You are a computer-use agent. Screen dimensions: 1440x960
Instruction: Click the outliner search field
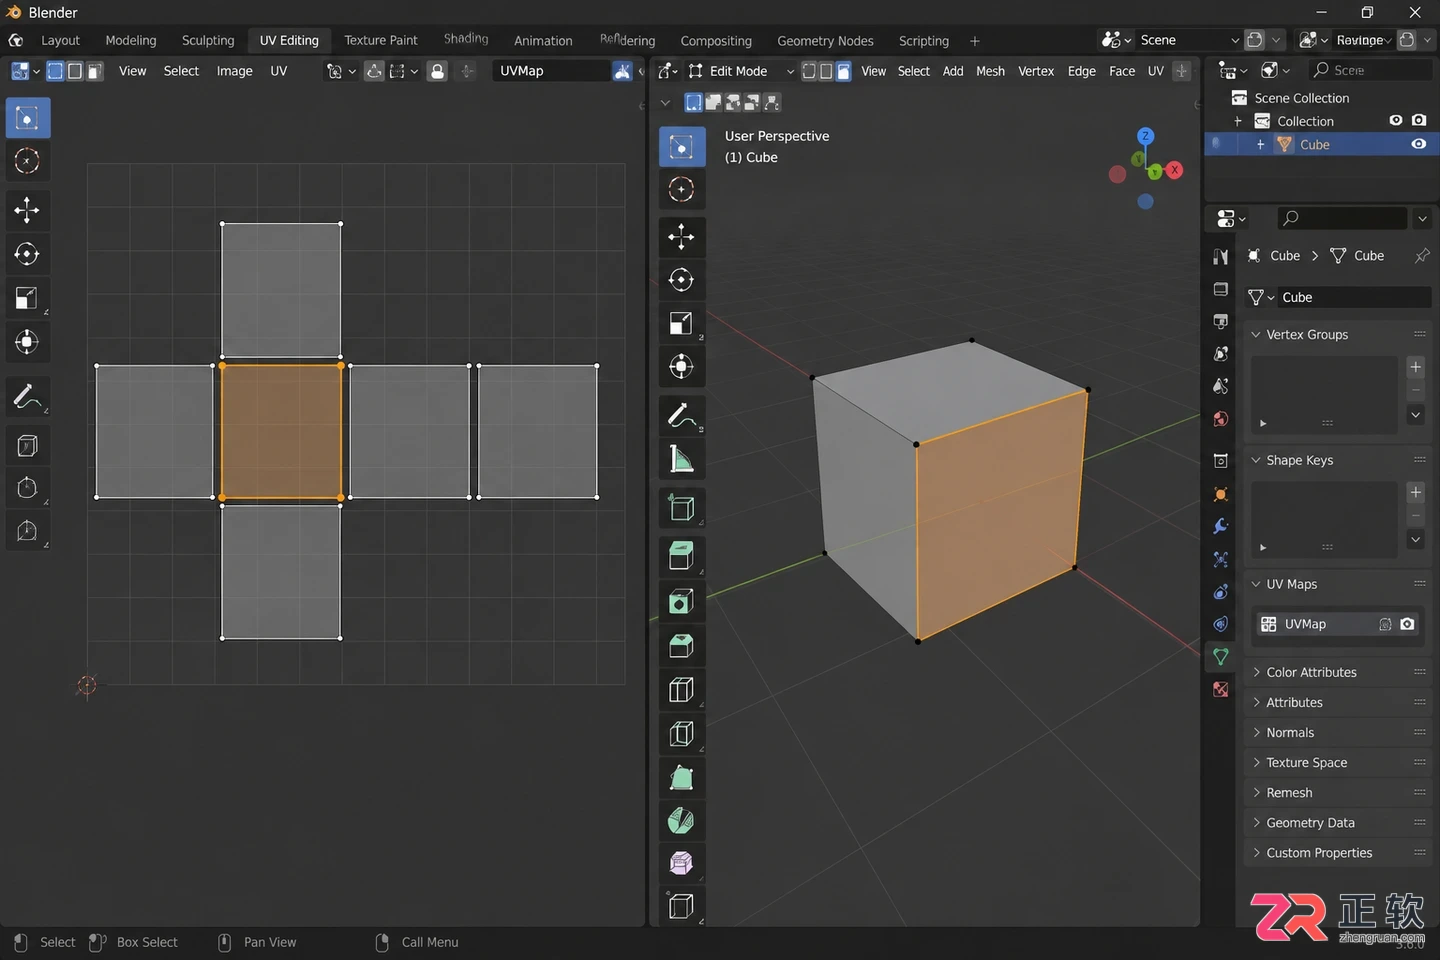point(1369,70)
